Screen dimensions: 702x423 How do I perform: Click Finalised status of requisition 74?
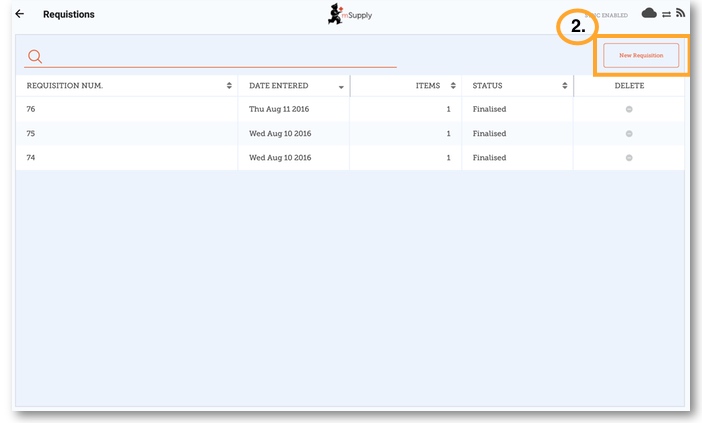[489, 158]
